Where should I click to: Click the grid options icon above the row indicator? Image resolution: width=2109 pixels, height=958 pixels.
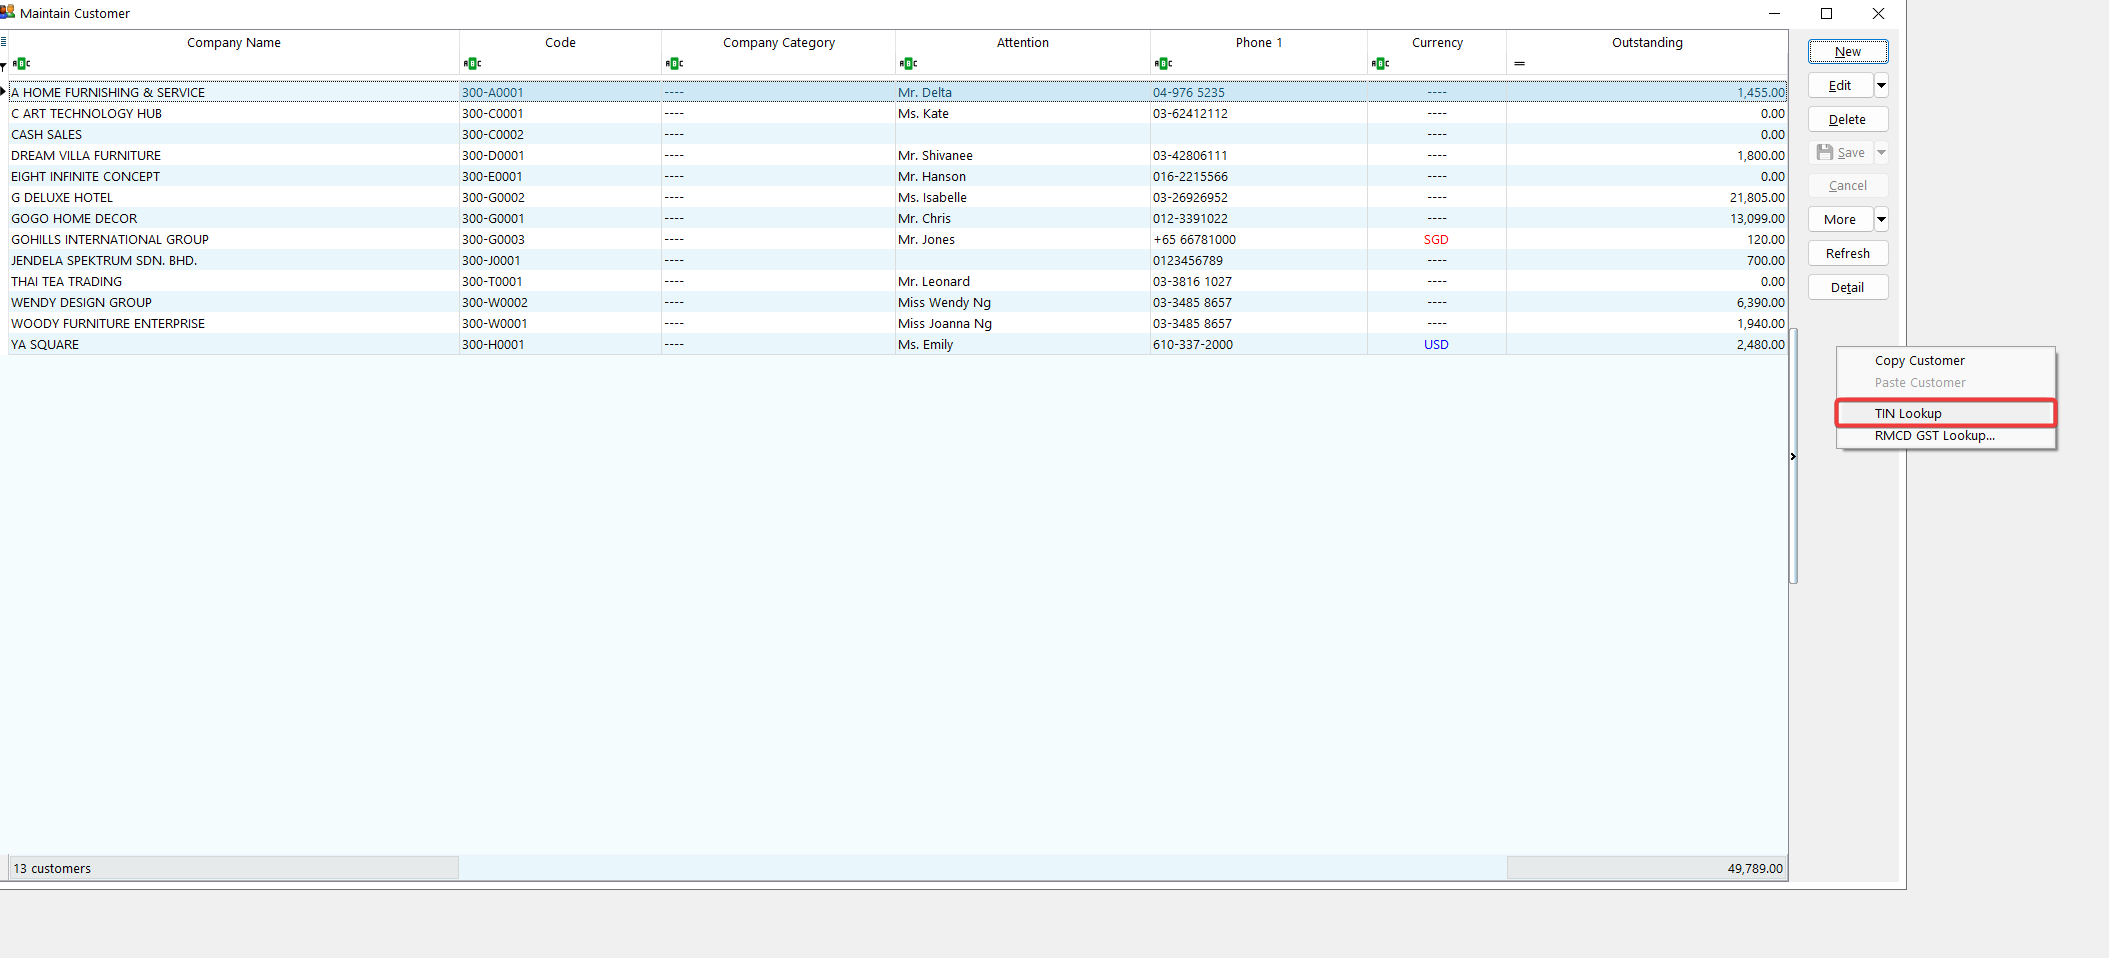tap(3, 42)
